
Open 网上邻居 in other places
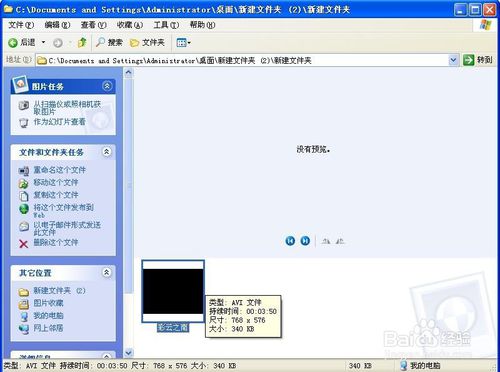click(x=48, y=328)
